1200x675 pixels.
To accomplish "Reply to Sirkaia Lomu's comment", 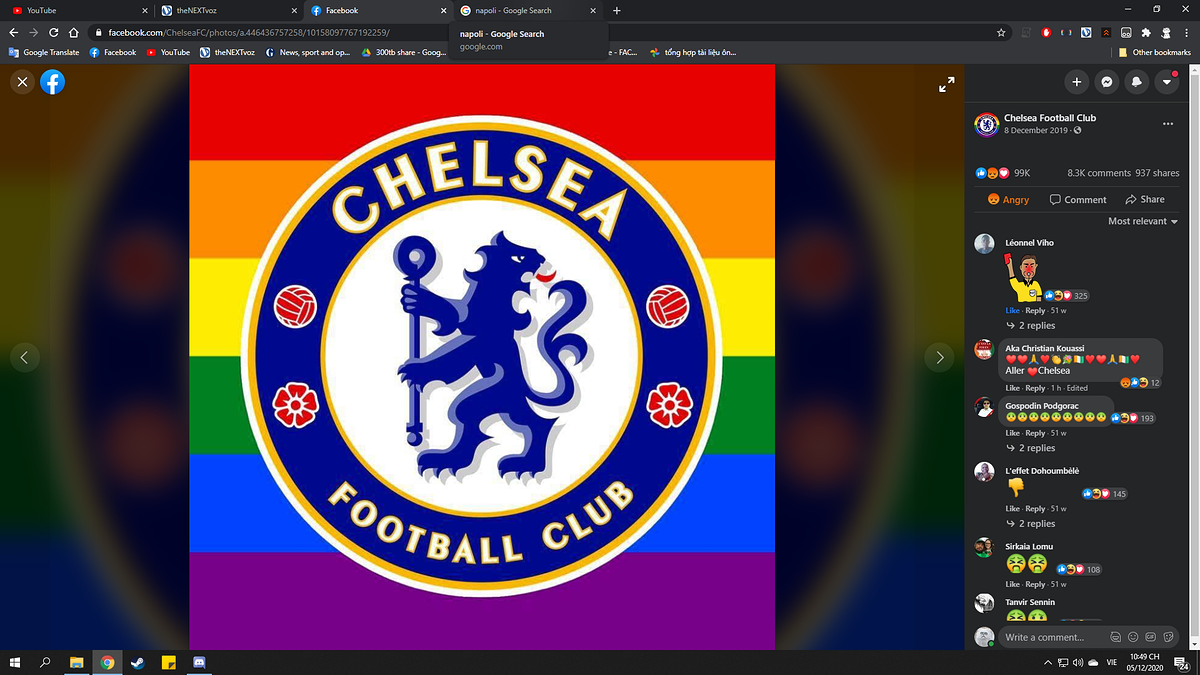I will click(x=1035, y=584).
